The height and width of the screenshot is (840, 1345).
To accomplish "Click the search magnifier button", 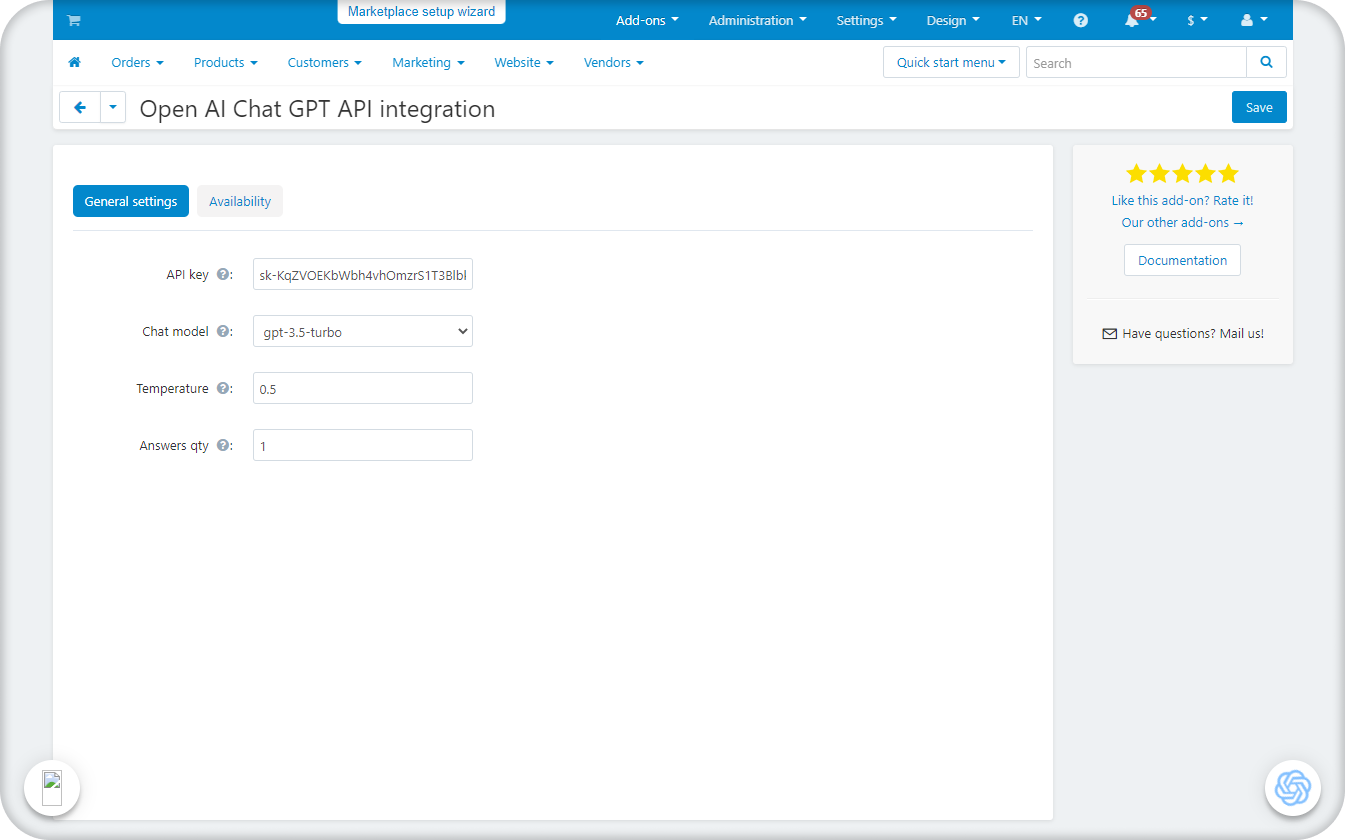I will click(1267, 62).
